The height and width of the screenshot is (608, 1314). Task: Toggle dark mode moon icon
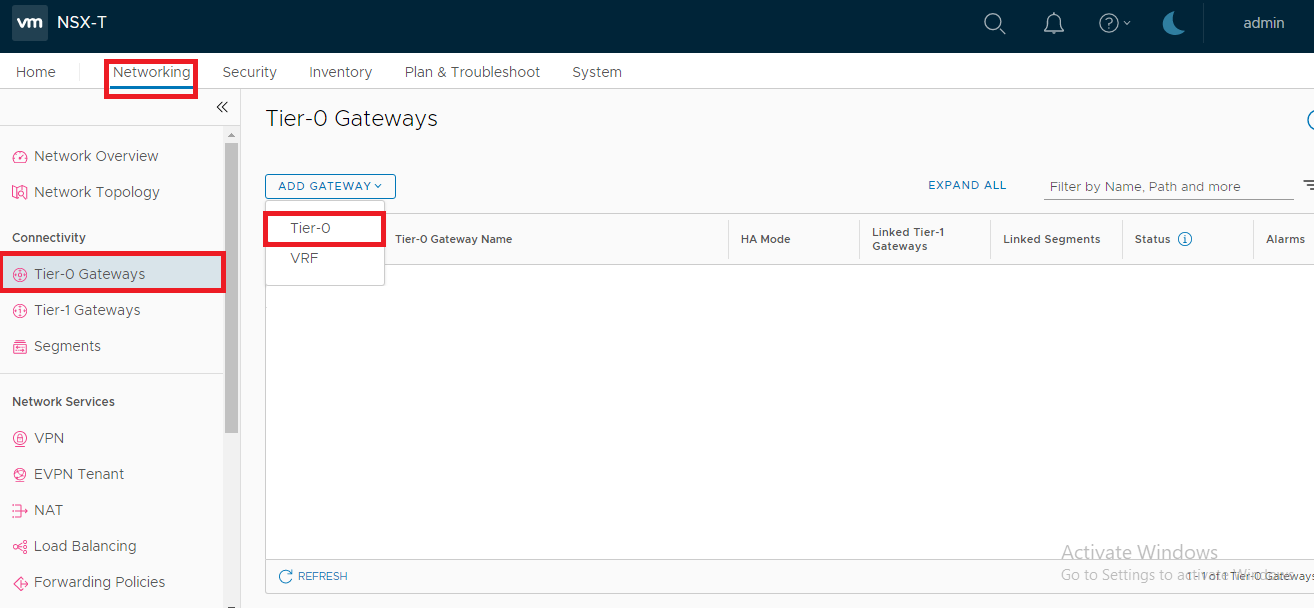pyautogui.click(x=1173, y=23)
